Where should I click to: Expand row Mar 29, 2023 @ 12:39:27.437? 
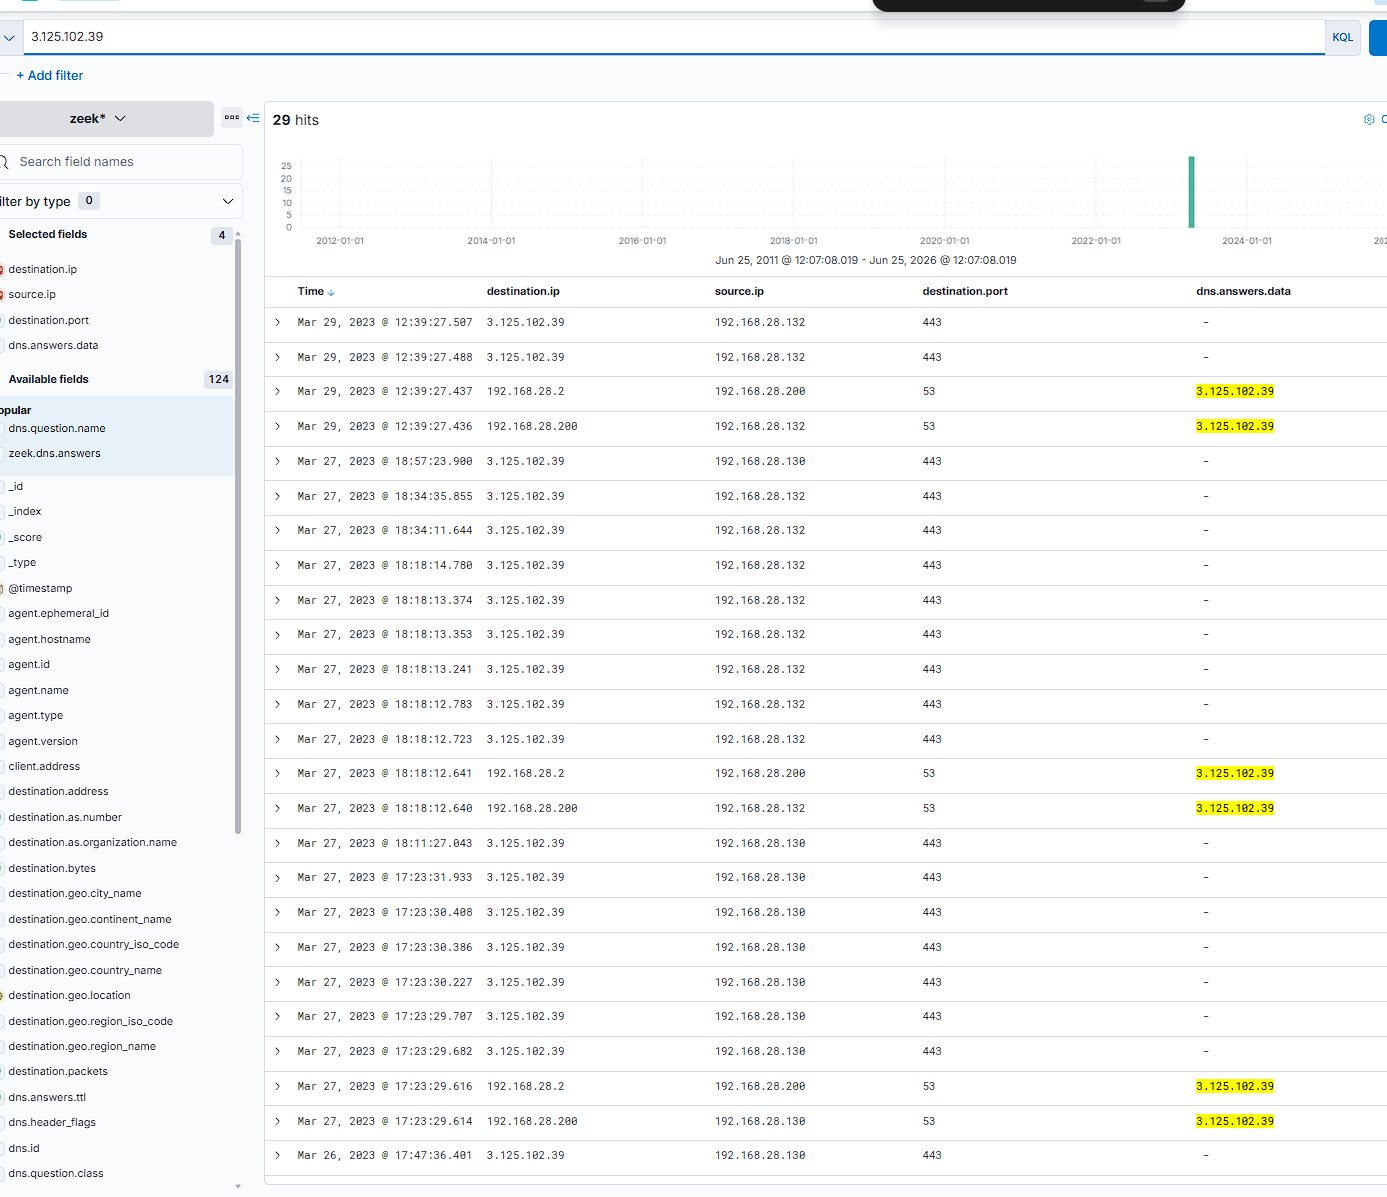[x=278, y=391]
